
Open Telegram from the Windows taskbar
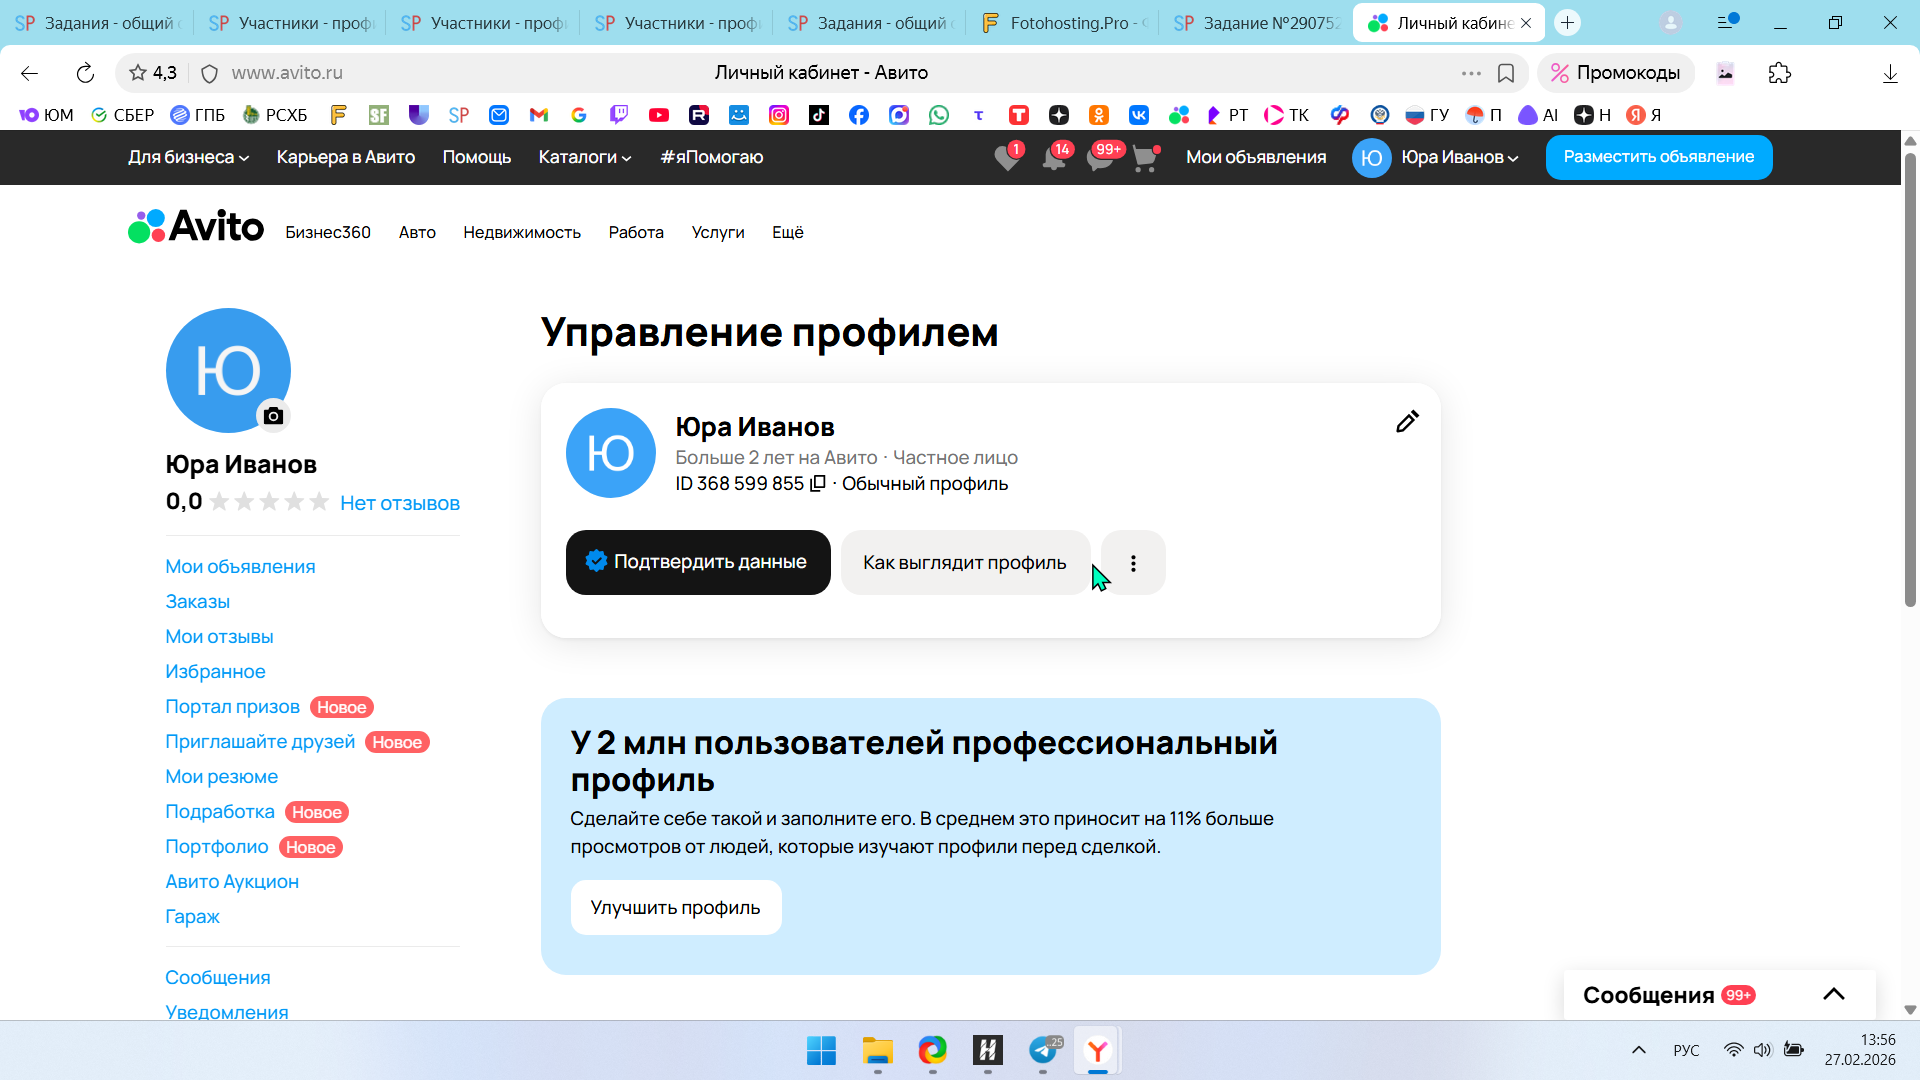1043,1051
